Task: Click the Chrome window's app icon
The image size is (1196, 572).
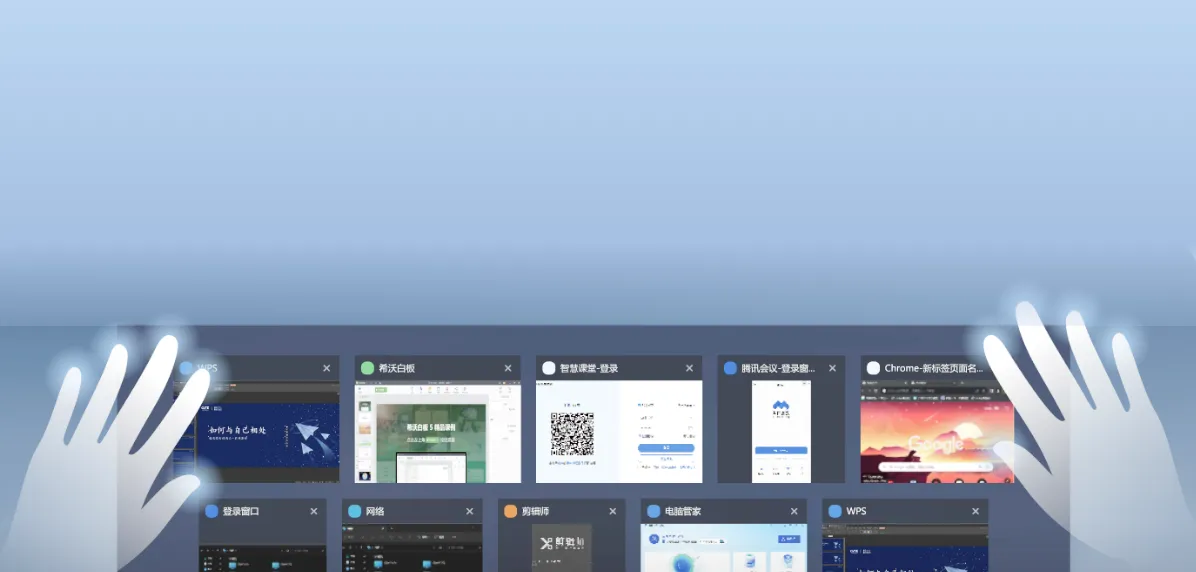Action: [x=873, y=368]
